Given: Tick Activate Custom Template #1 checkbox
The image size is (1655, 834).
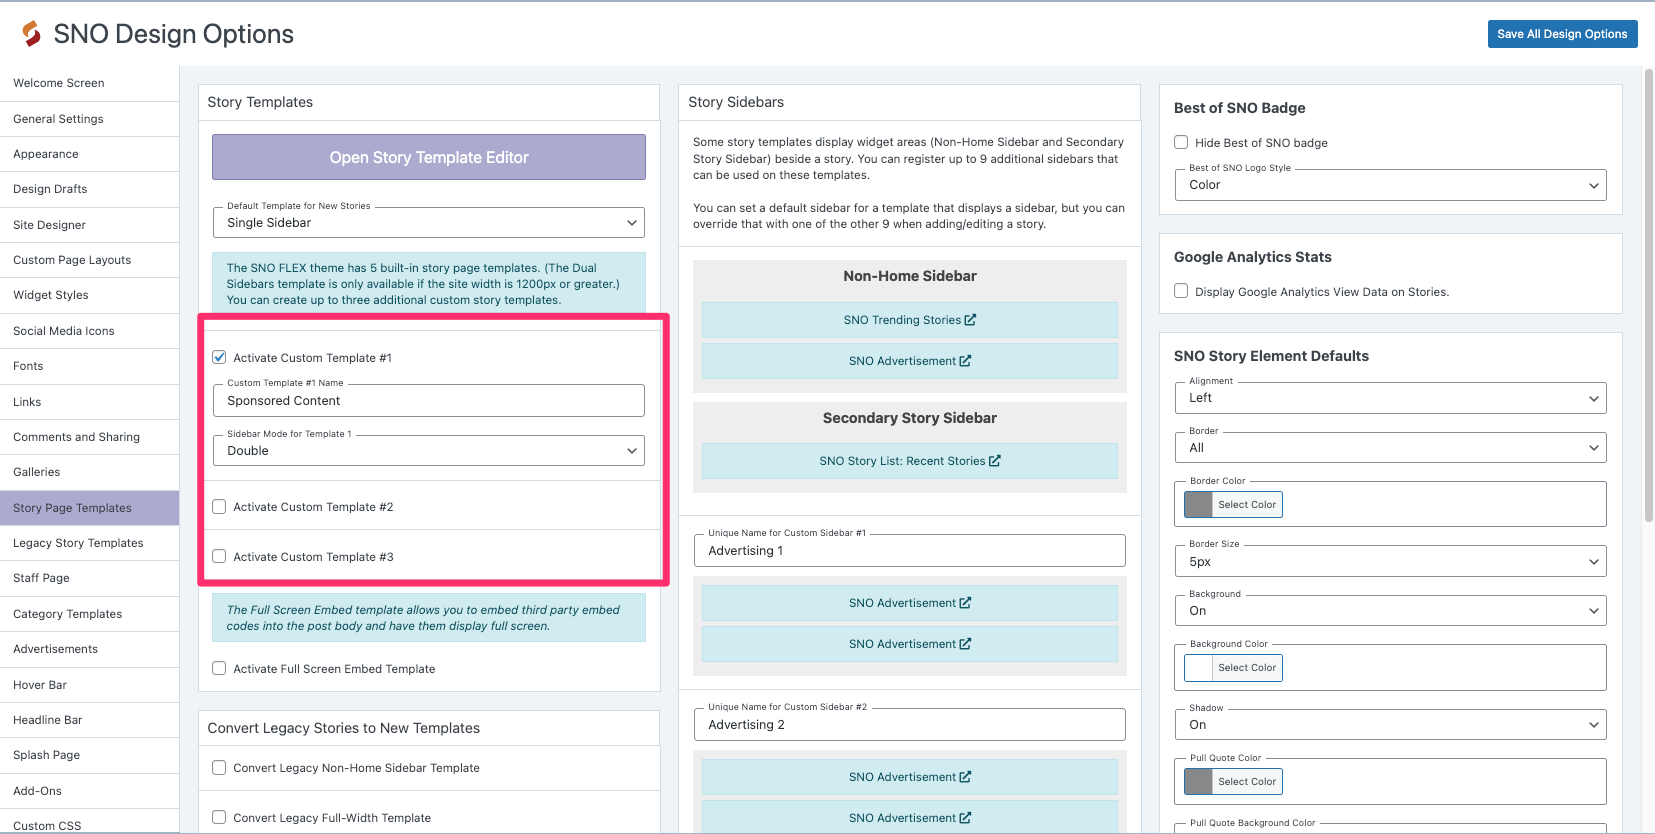Looking at the screenshot, I should click(x=219, y=357).
